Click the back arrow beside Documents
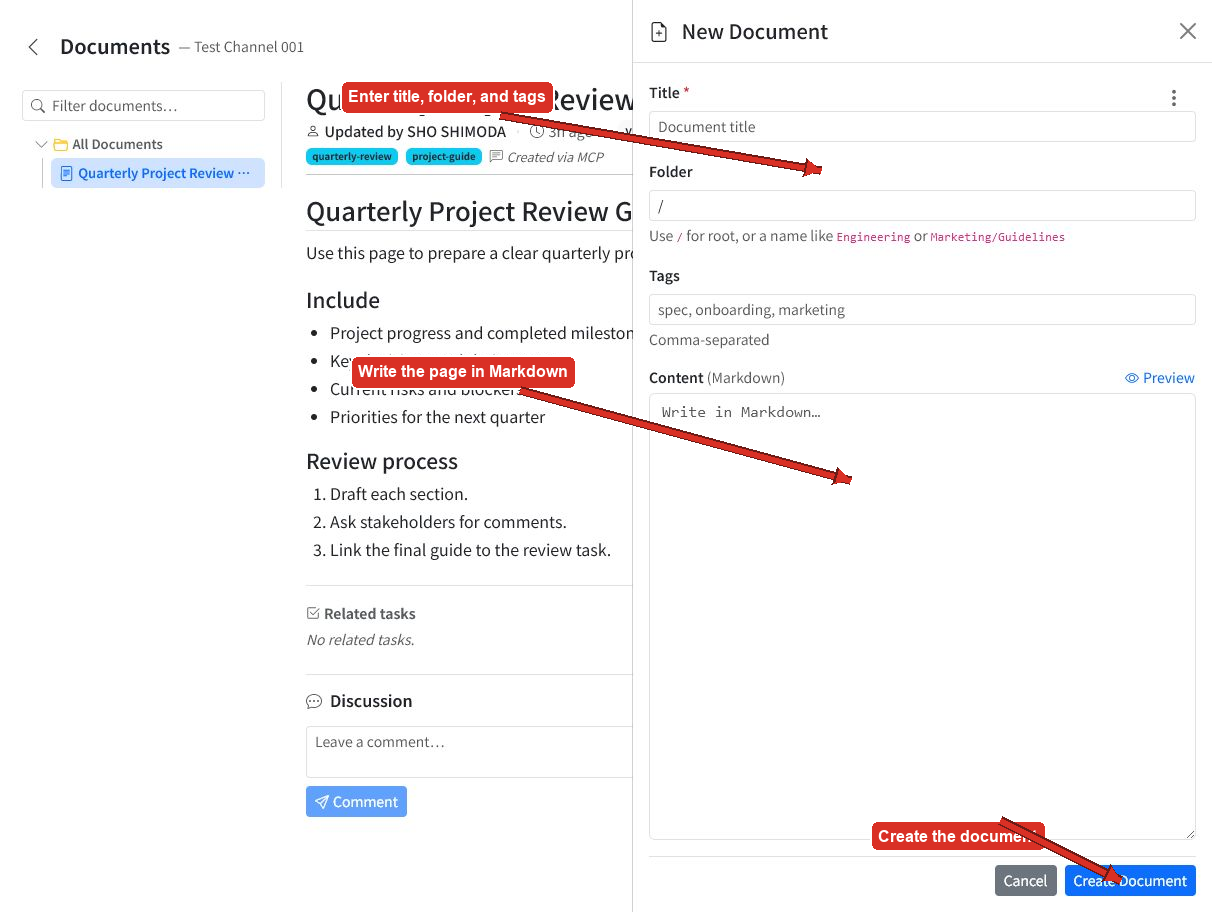The width and height of the screenshot is (1212, 912). pos(34,47)
